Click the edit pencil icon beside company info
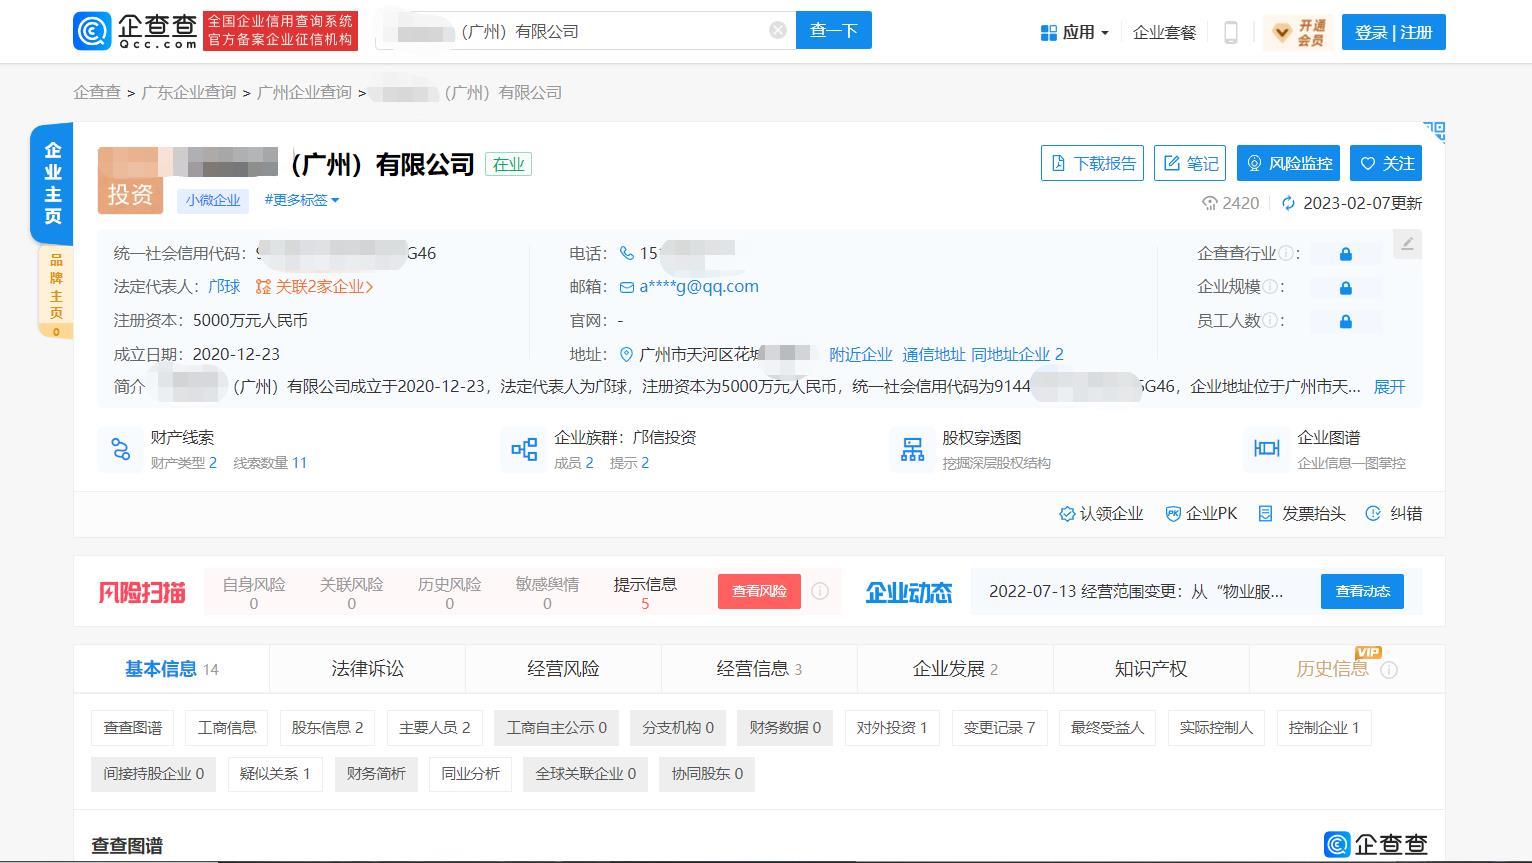Screen dimensions: 1532x863 click(x=1407, y=244)
